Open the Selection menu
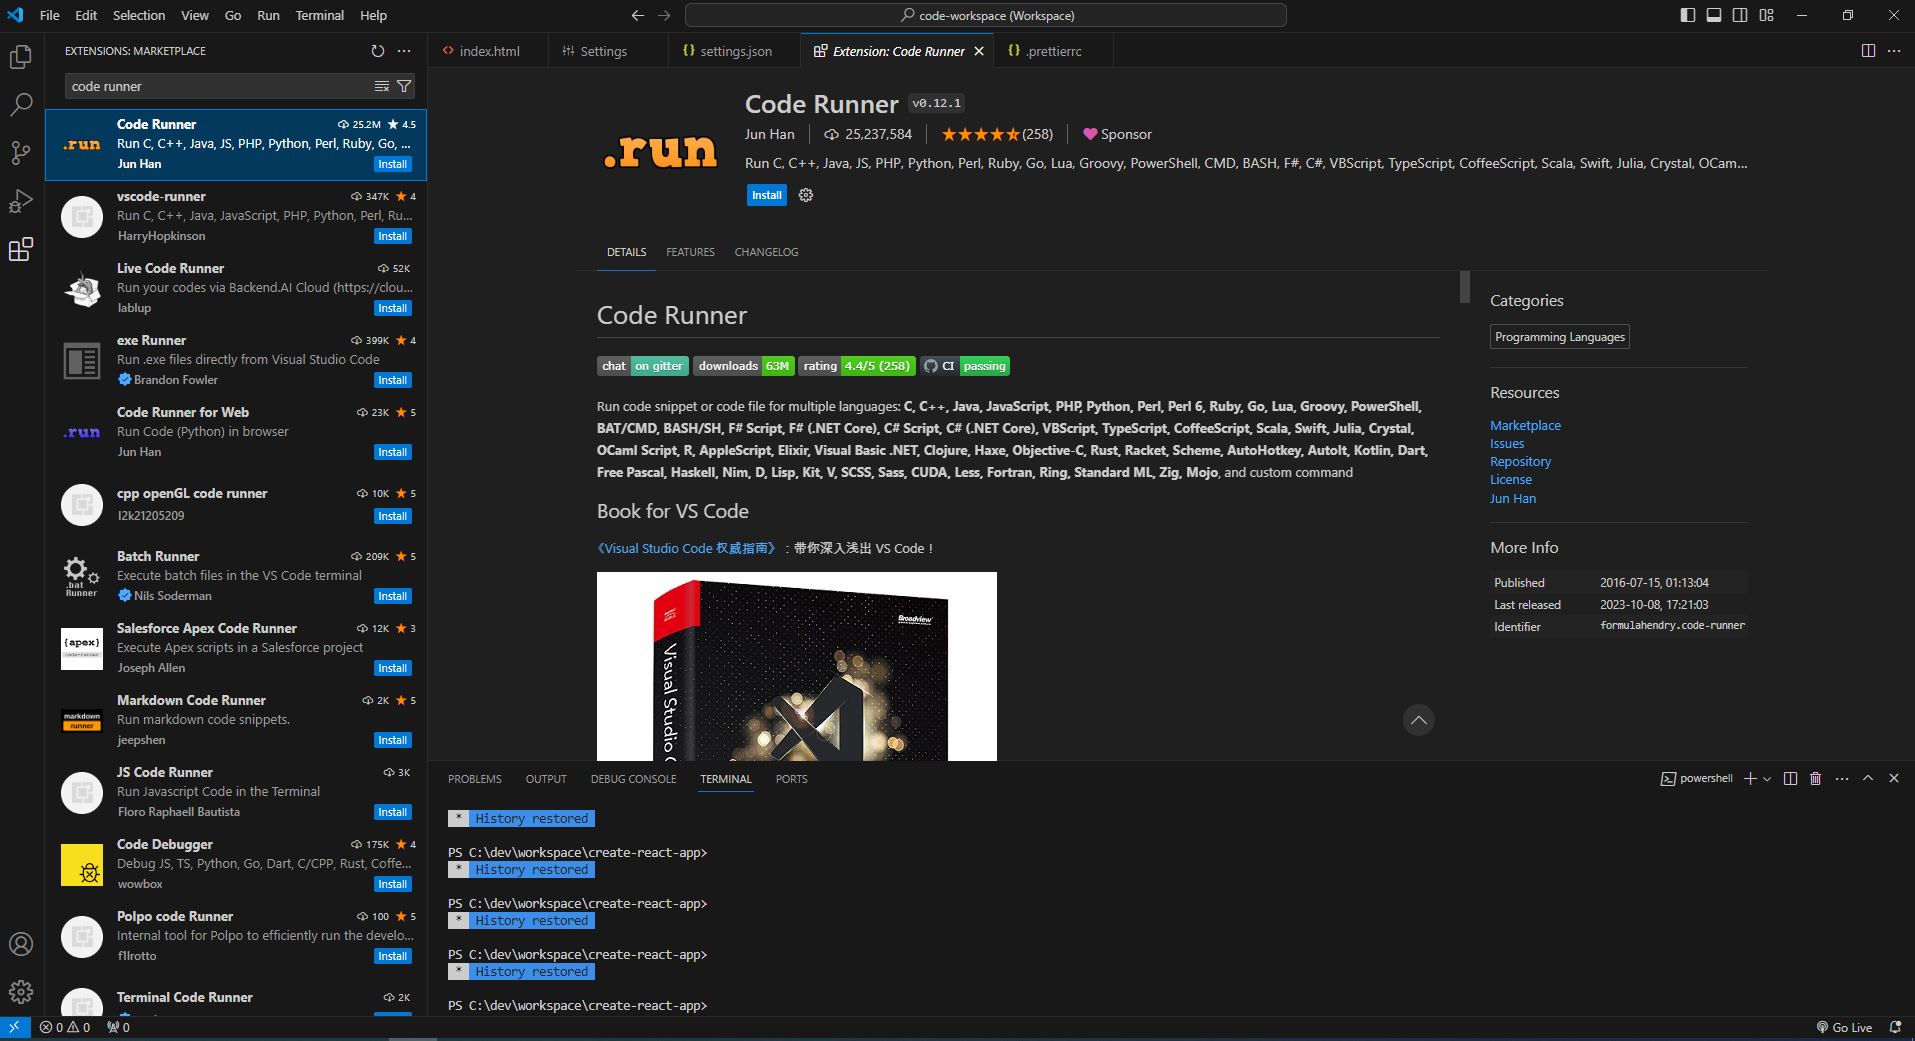 point(139,15)
